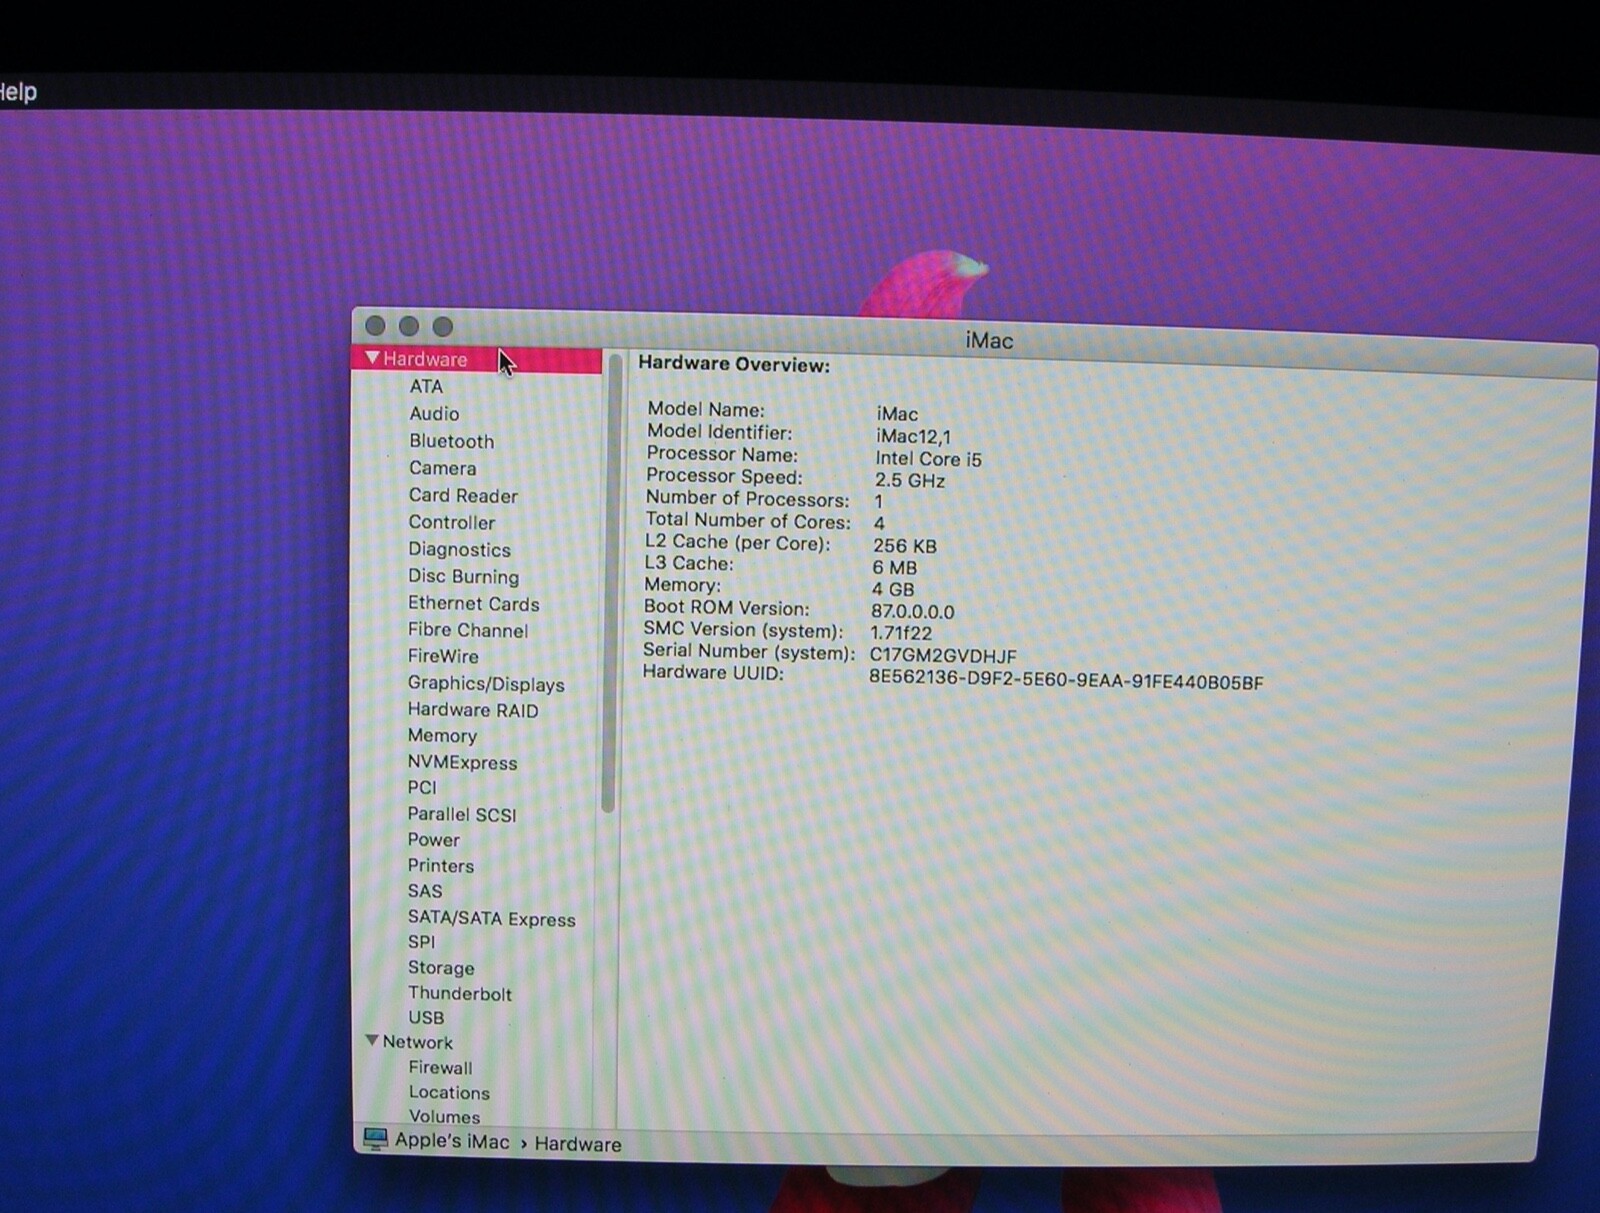1600x1213 pixels.
Task: Open the USB hardware section
Action: coord(426,1017)
